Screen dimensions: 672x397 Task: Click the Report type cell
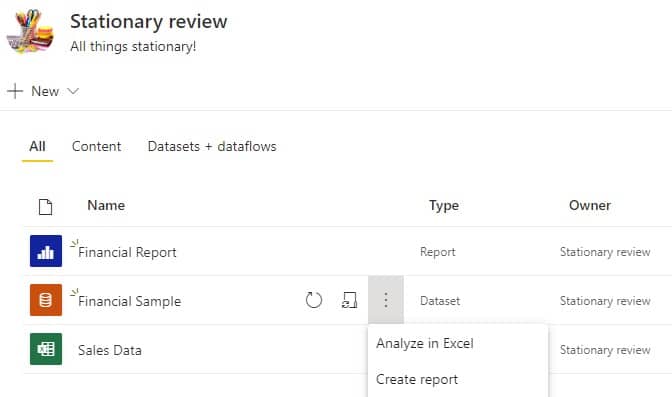click(x=438, y=252)
